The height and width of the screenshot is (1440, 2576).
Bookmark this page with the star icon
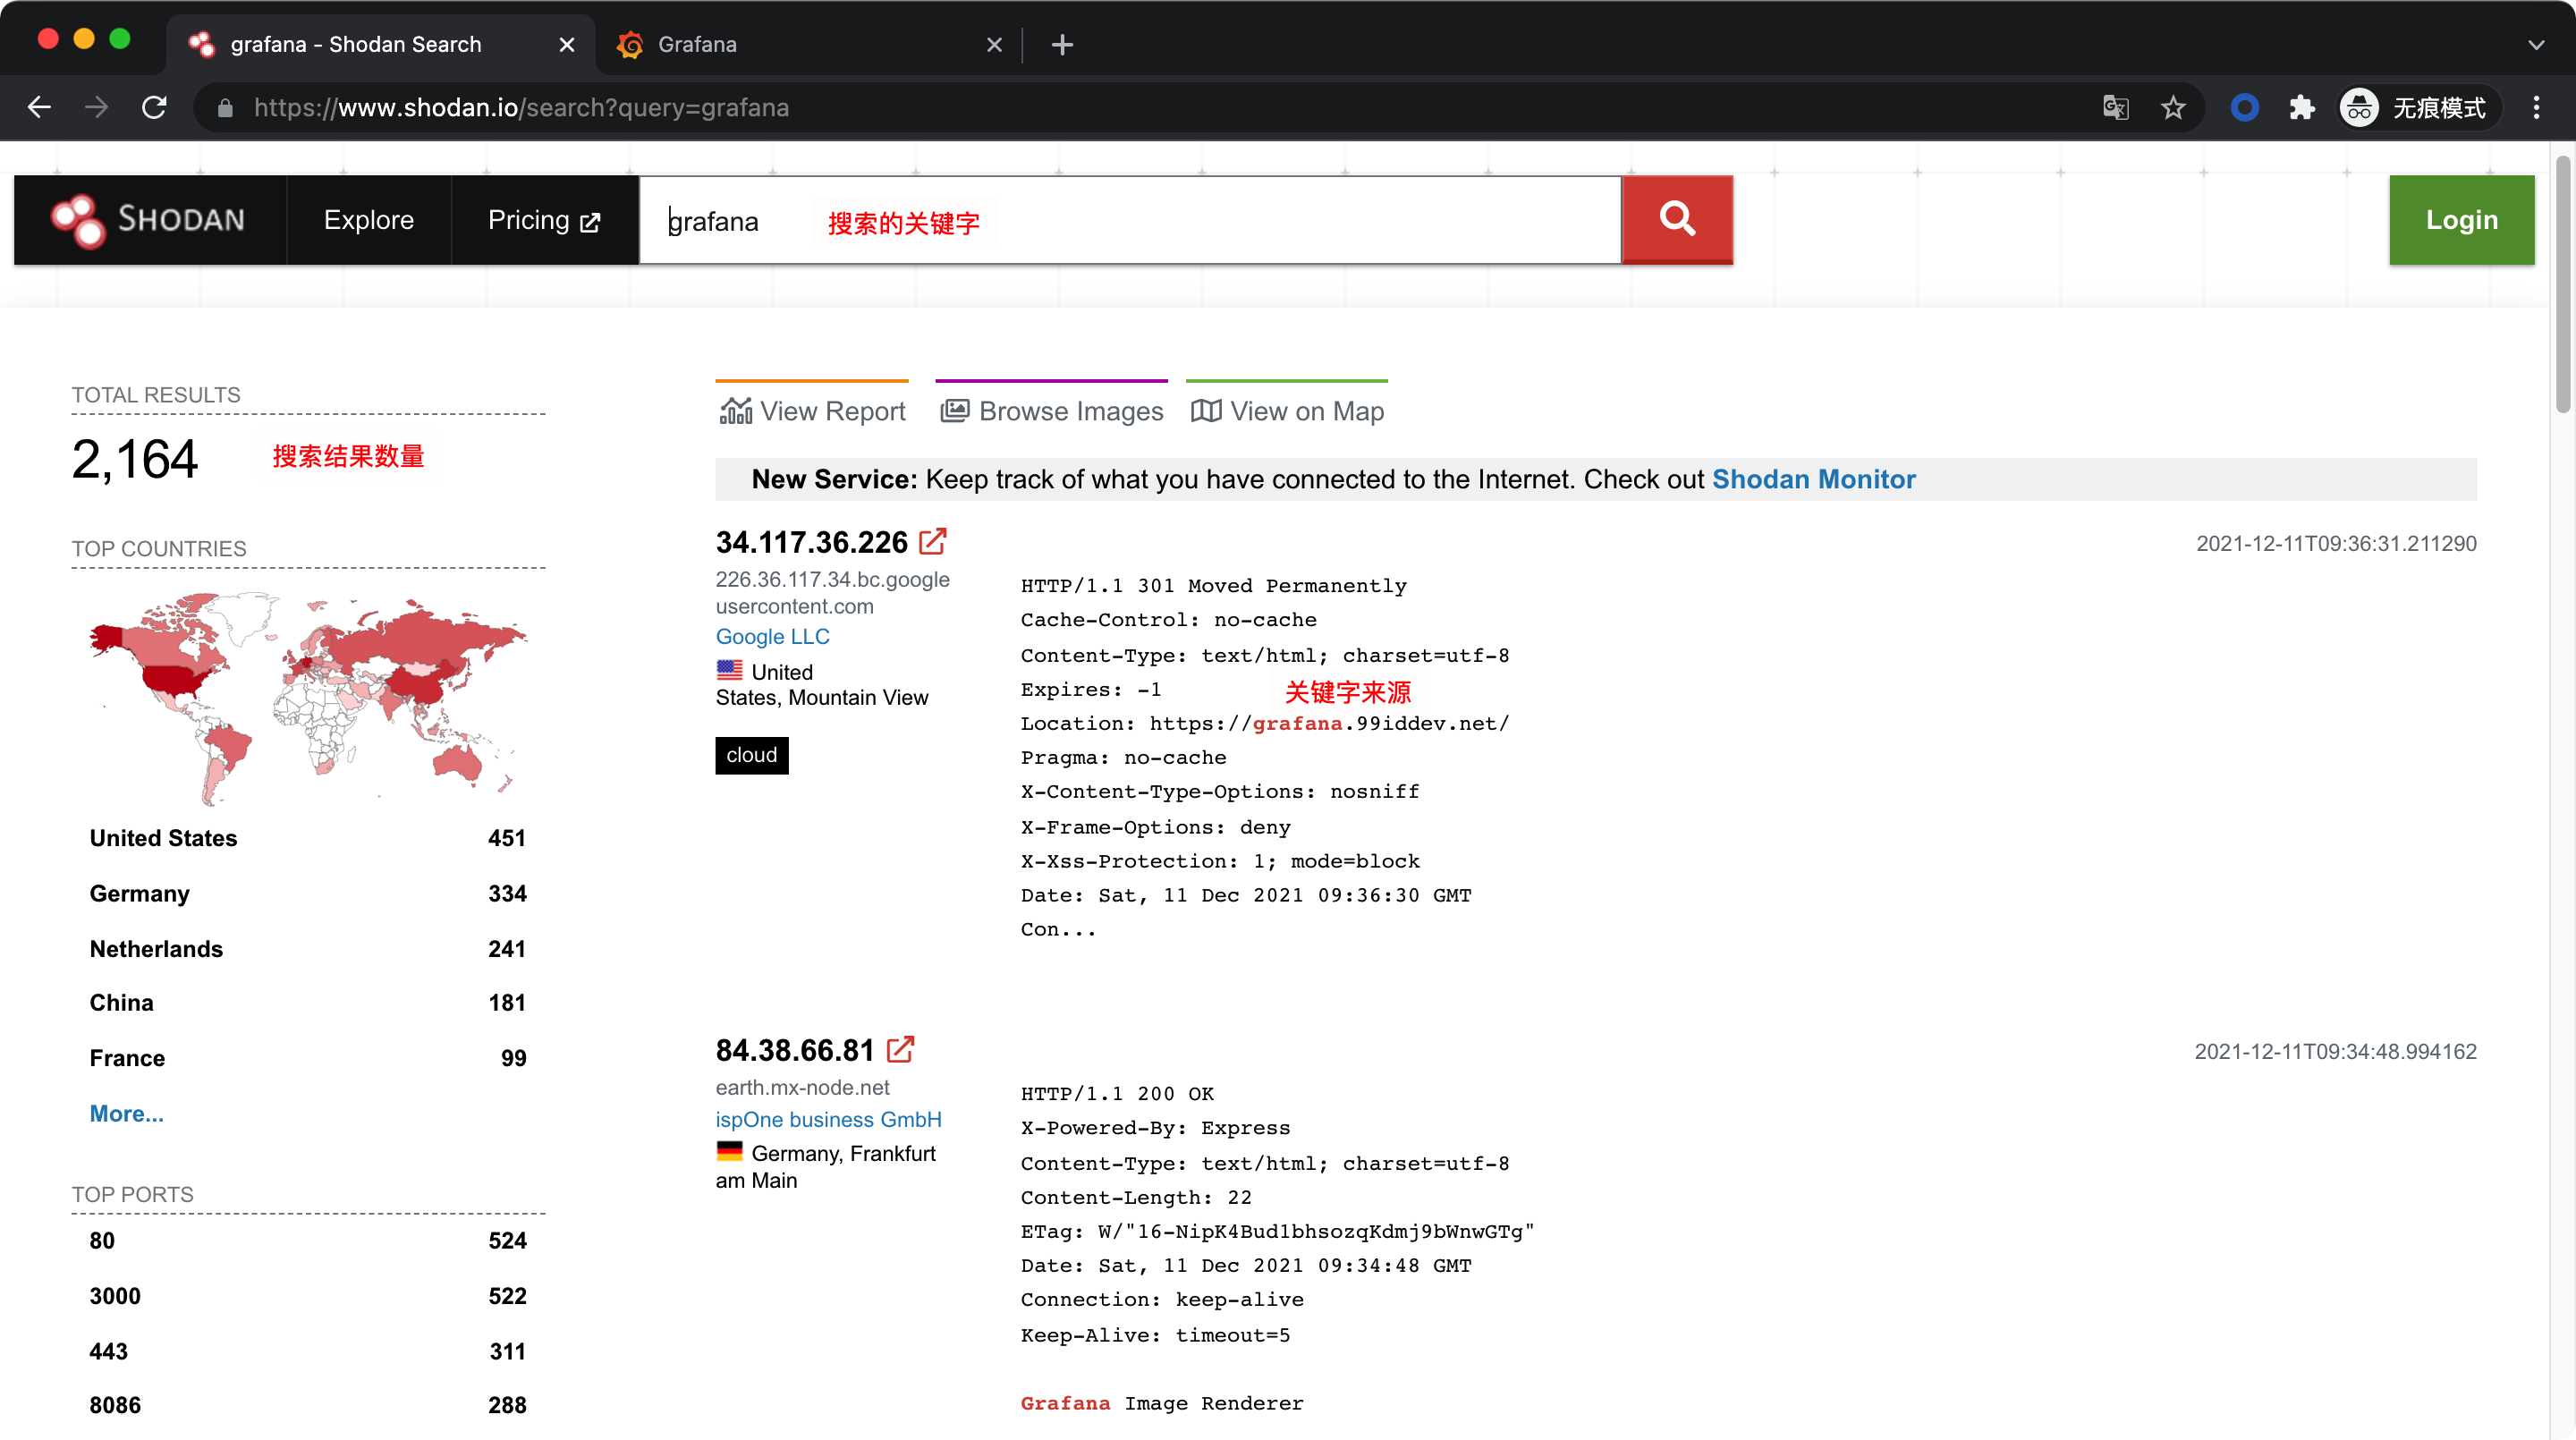pos(2172,107)
